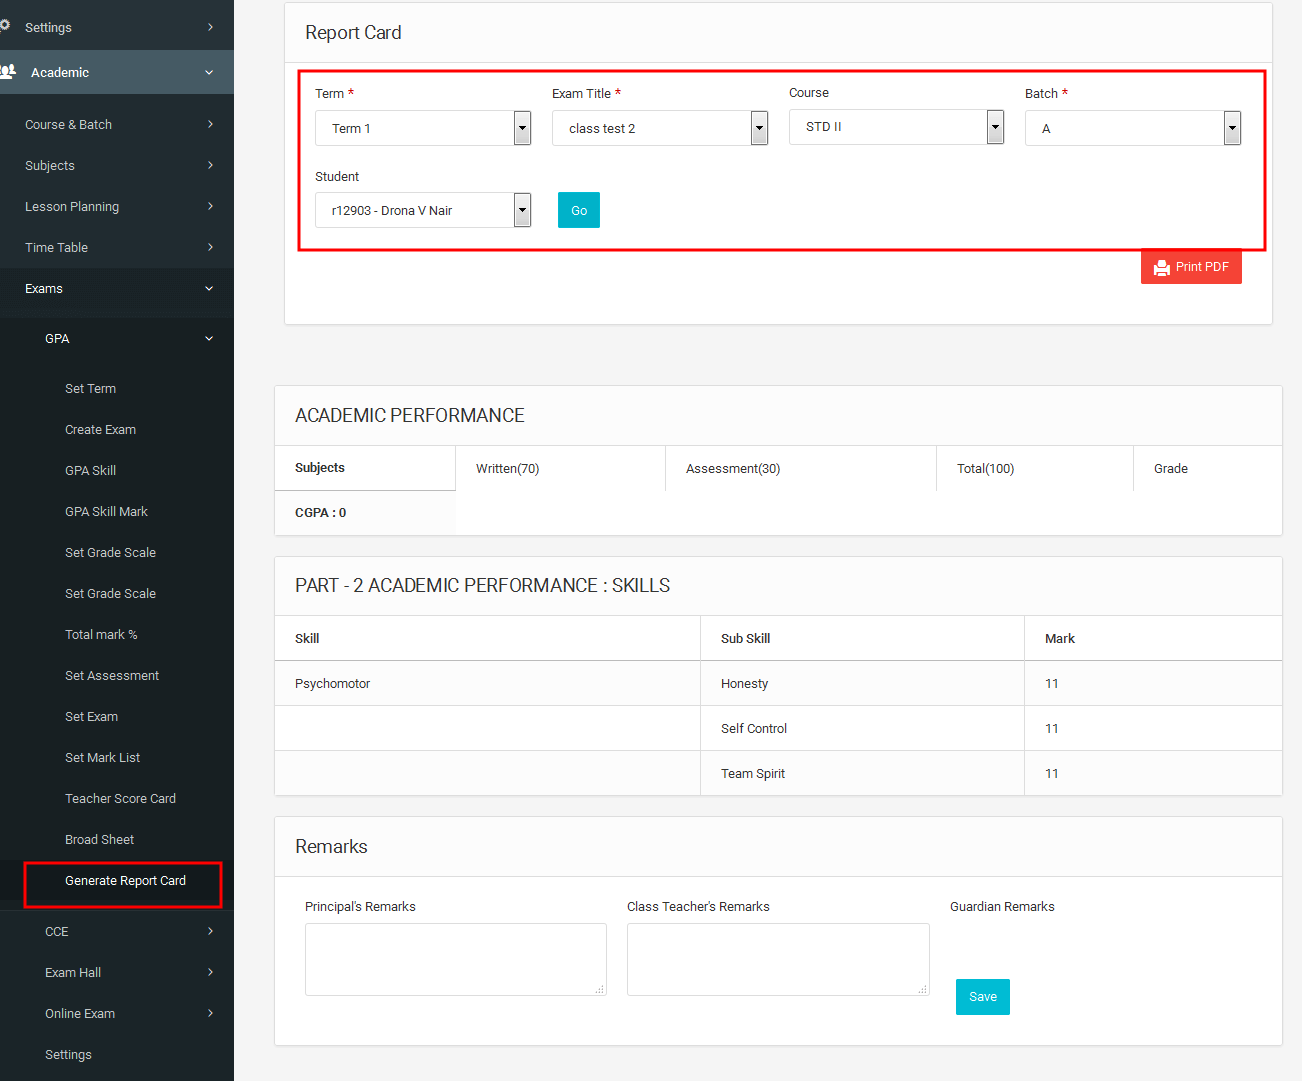Open Broad Sheet page

coord(99,839)
